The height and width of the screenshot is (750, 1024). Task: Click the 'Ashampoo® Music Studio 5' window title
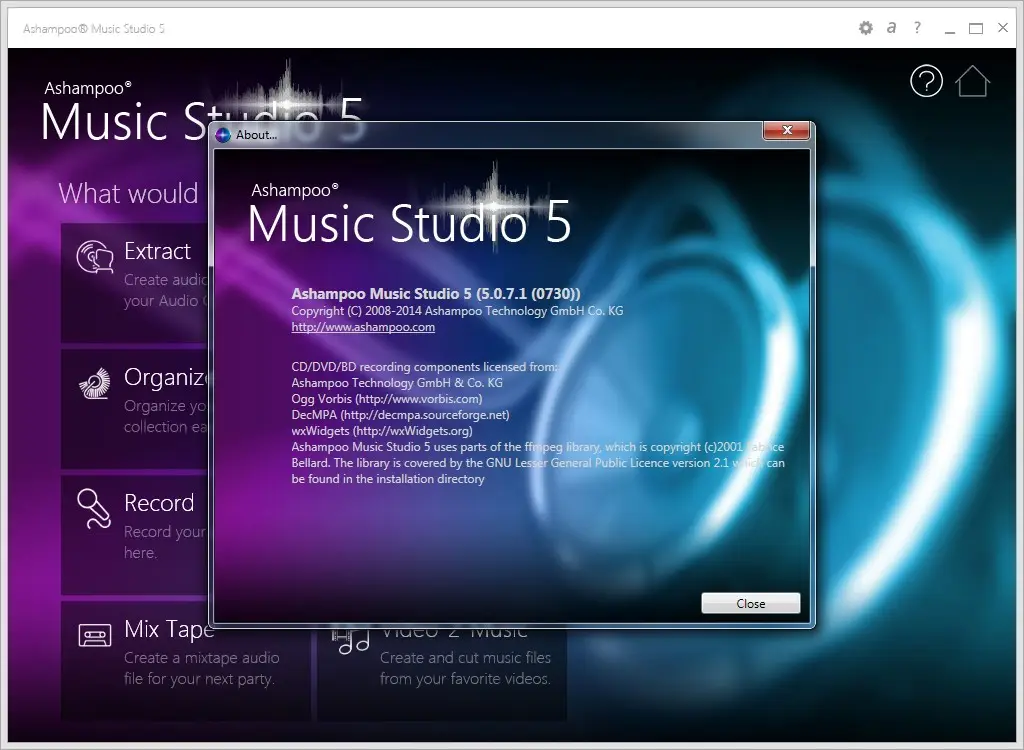click(94, 29)
